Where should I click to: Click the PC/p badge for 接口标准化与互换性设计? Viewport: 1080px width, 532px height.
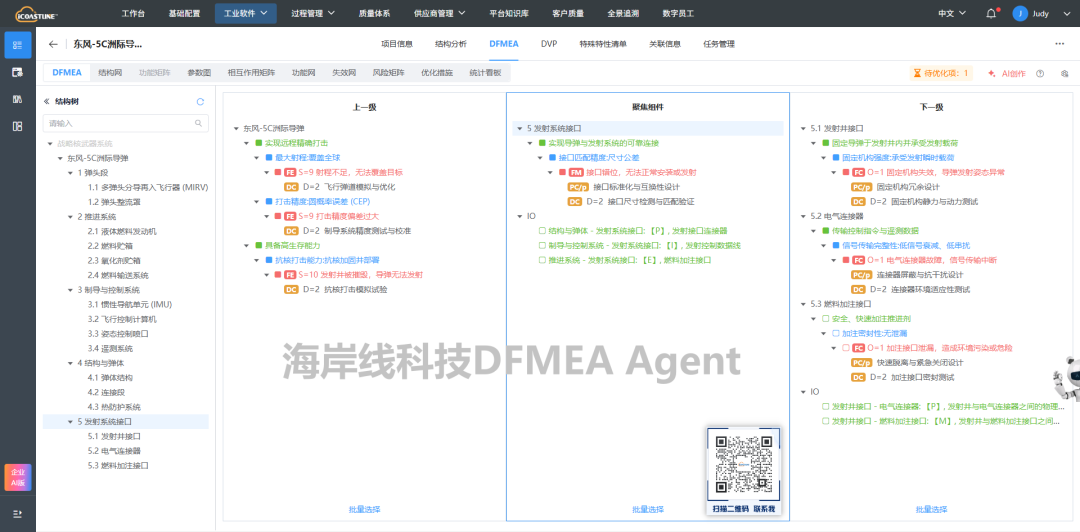(x=577, y=187)
